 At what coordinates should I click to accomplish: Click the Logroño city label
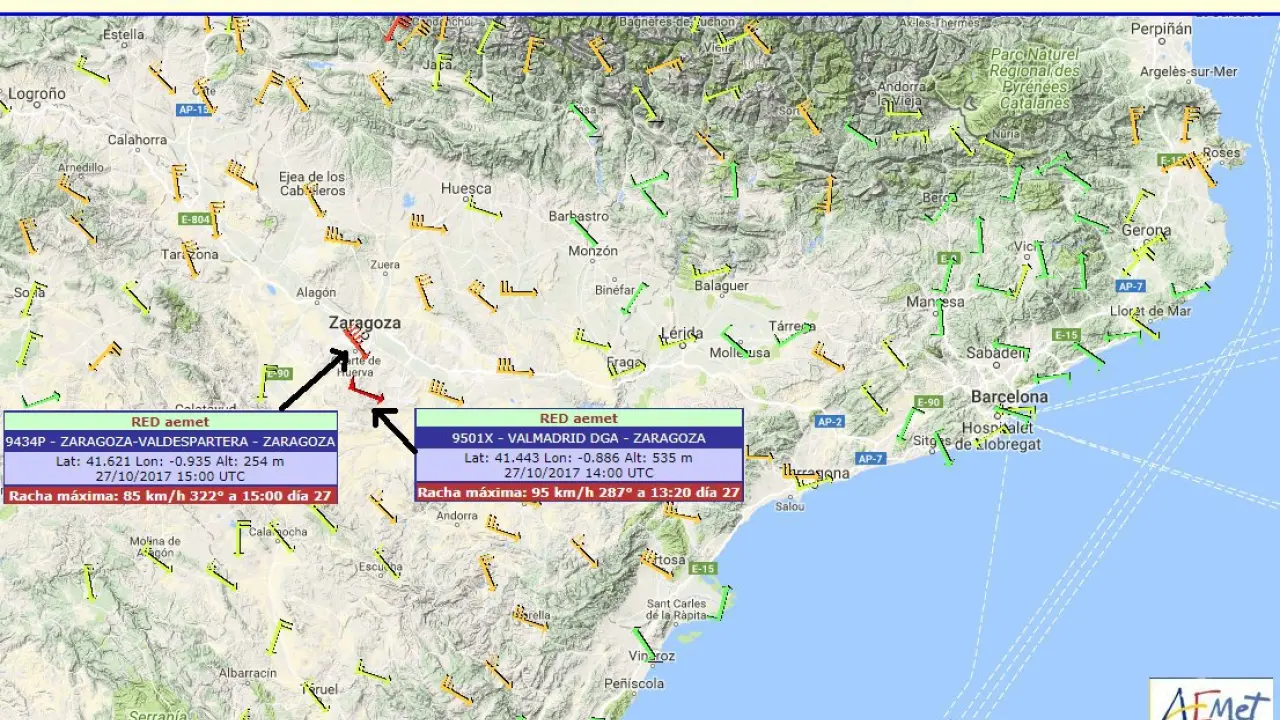37,94
